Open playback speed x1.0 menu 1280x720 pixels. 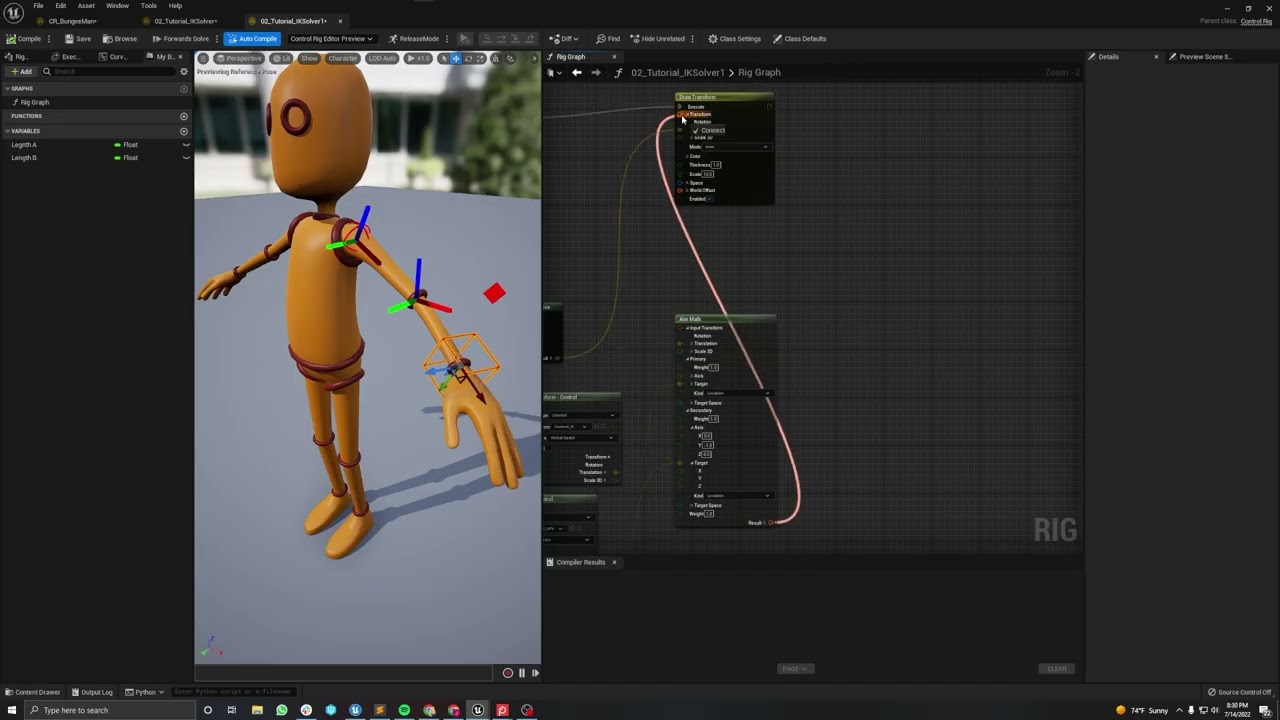[x=418, y=58]
